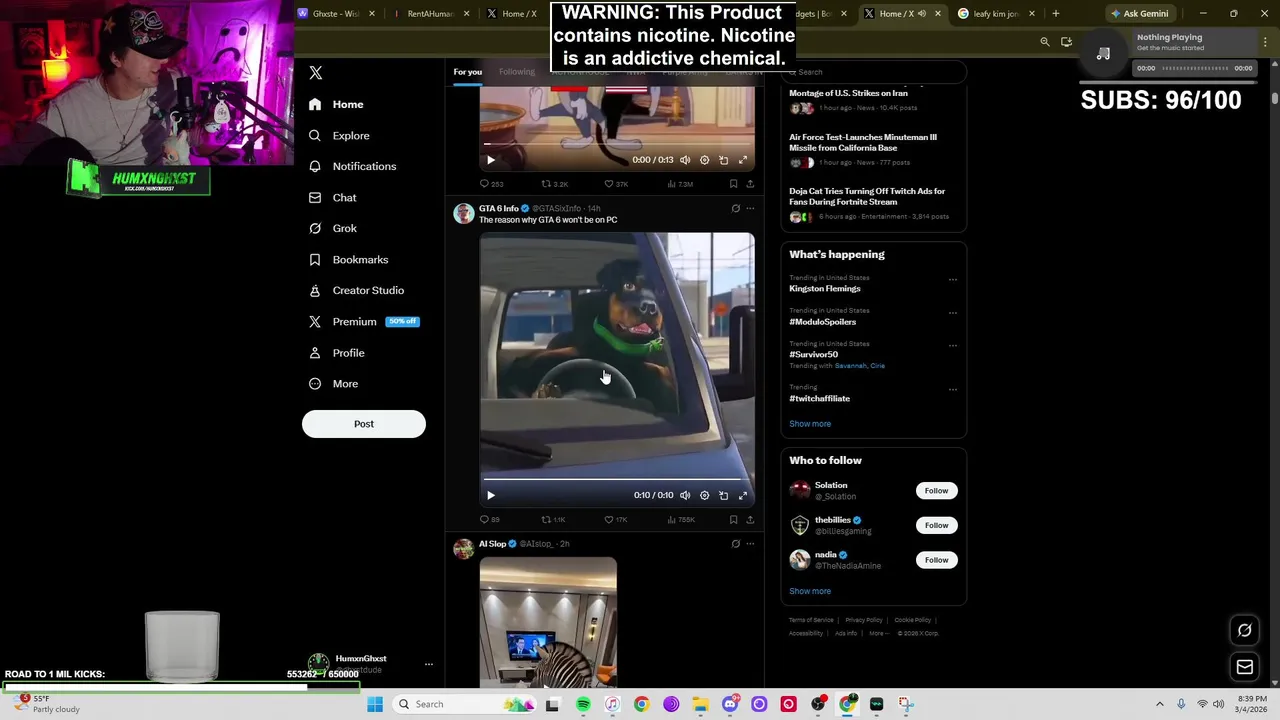Image resolution: width=1280 pixels, height=720 pixels.
Task: Click Grok icon on GTA 6 Info post
Action: [736, 209]
